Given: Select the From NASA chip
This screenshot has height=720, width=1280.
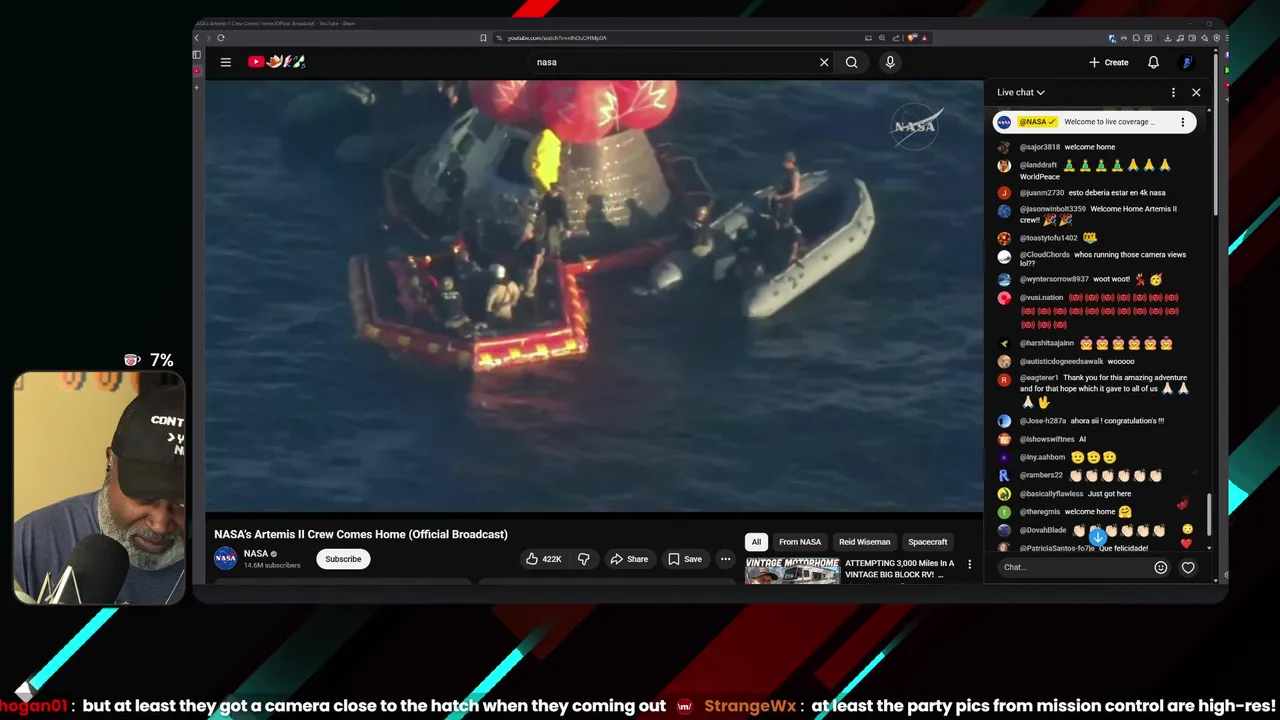Looking at the screenshot, I should pos(800,542).
